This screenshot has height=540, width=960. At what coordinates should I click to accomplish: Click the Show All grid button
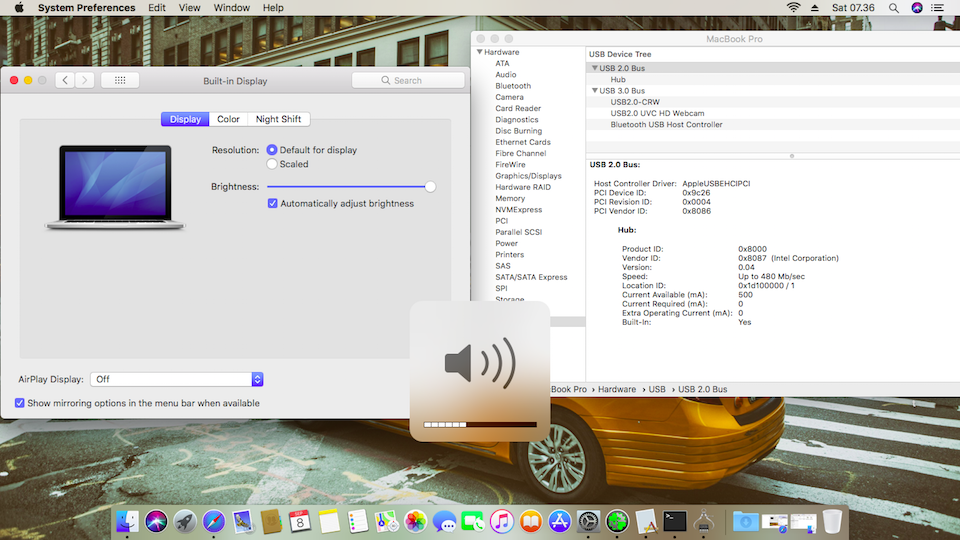(x=120, y=80)
